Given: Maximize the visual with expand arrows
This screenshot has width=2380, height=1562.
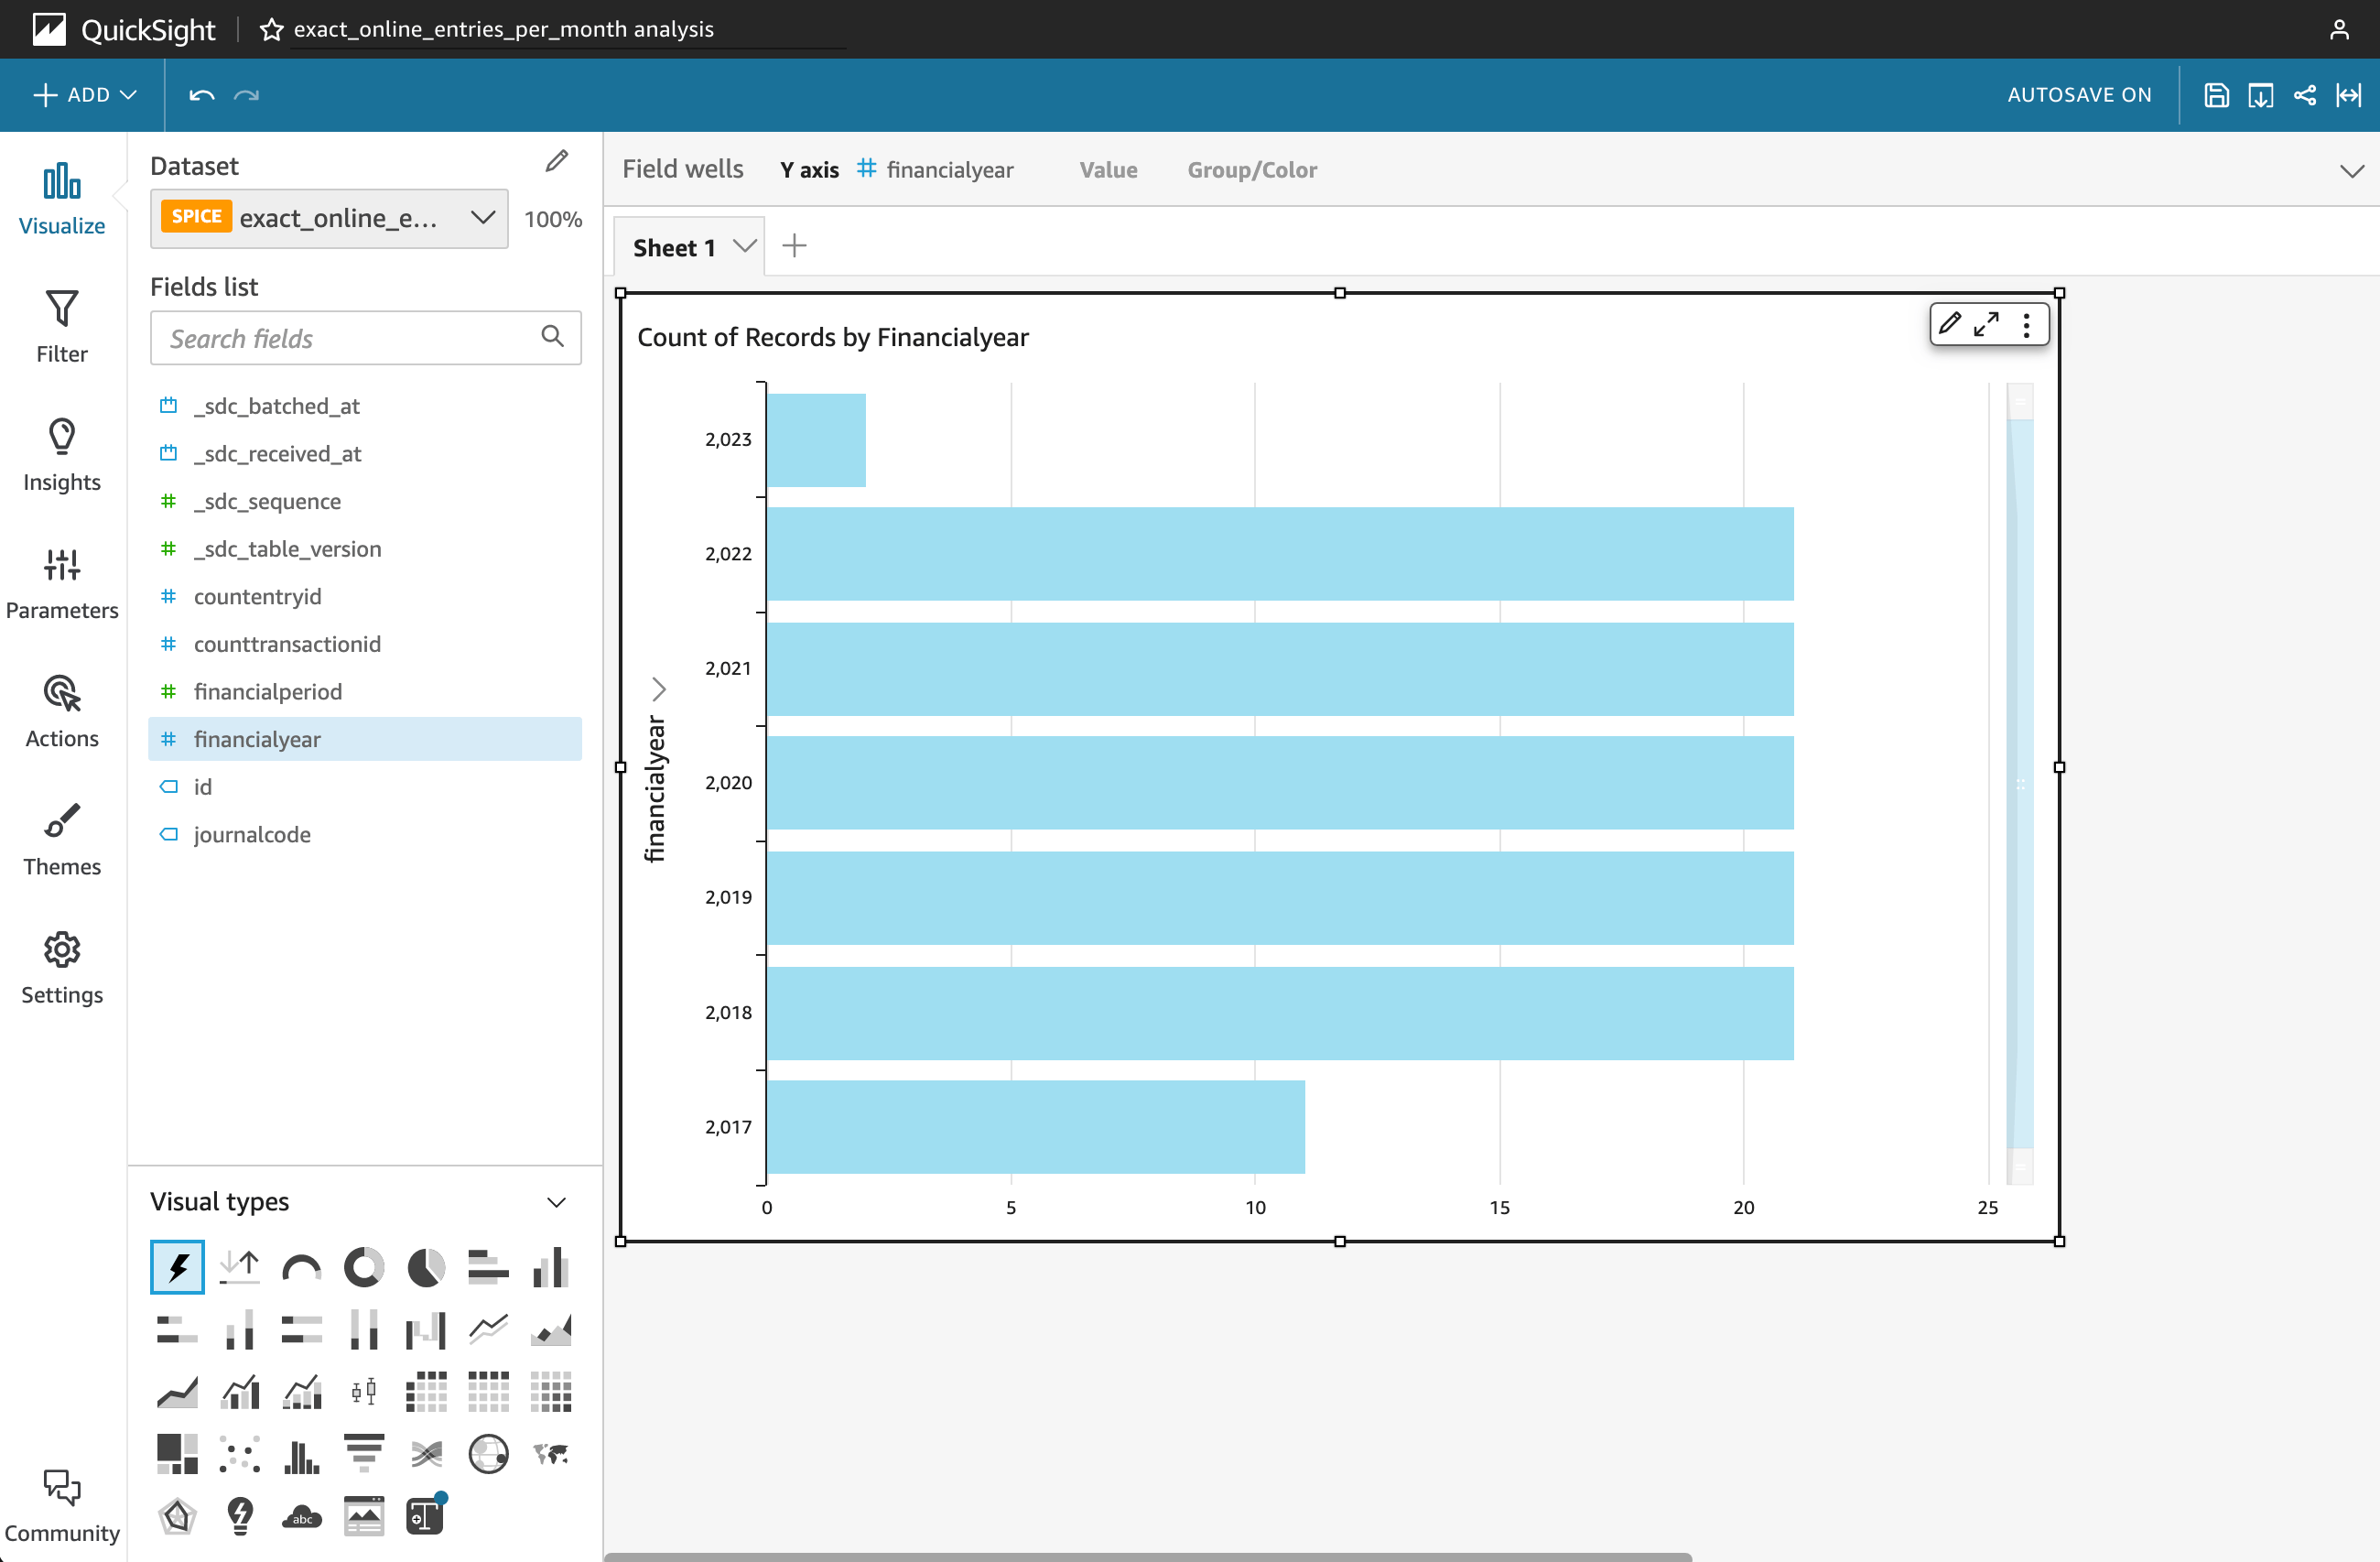Looking at the screenshot, I should pos(1986,324).
